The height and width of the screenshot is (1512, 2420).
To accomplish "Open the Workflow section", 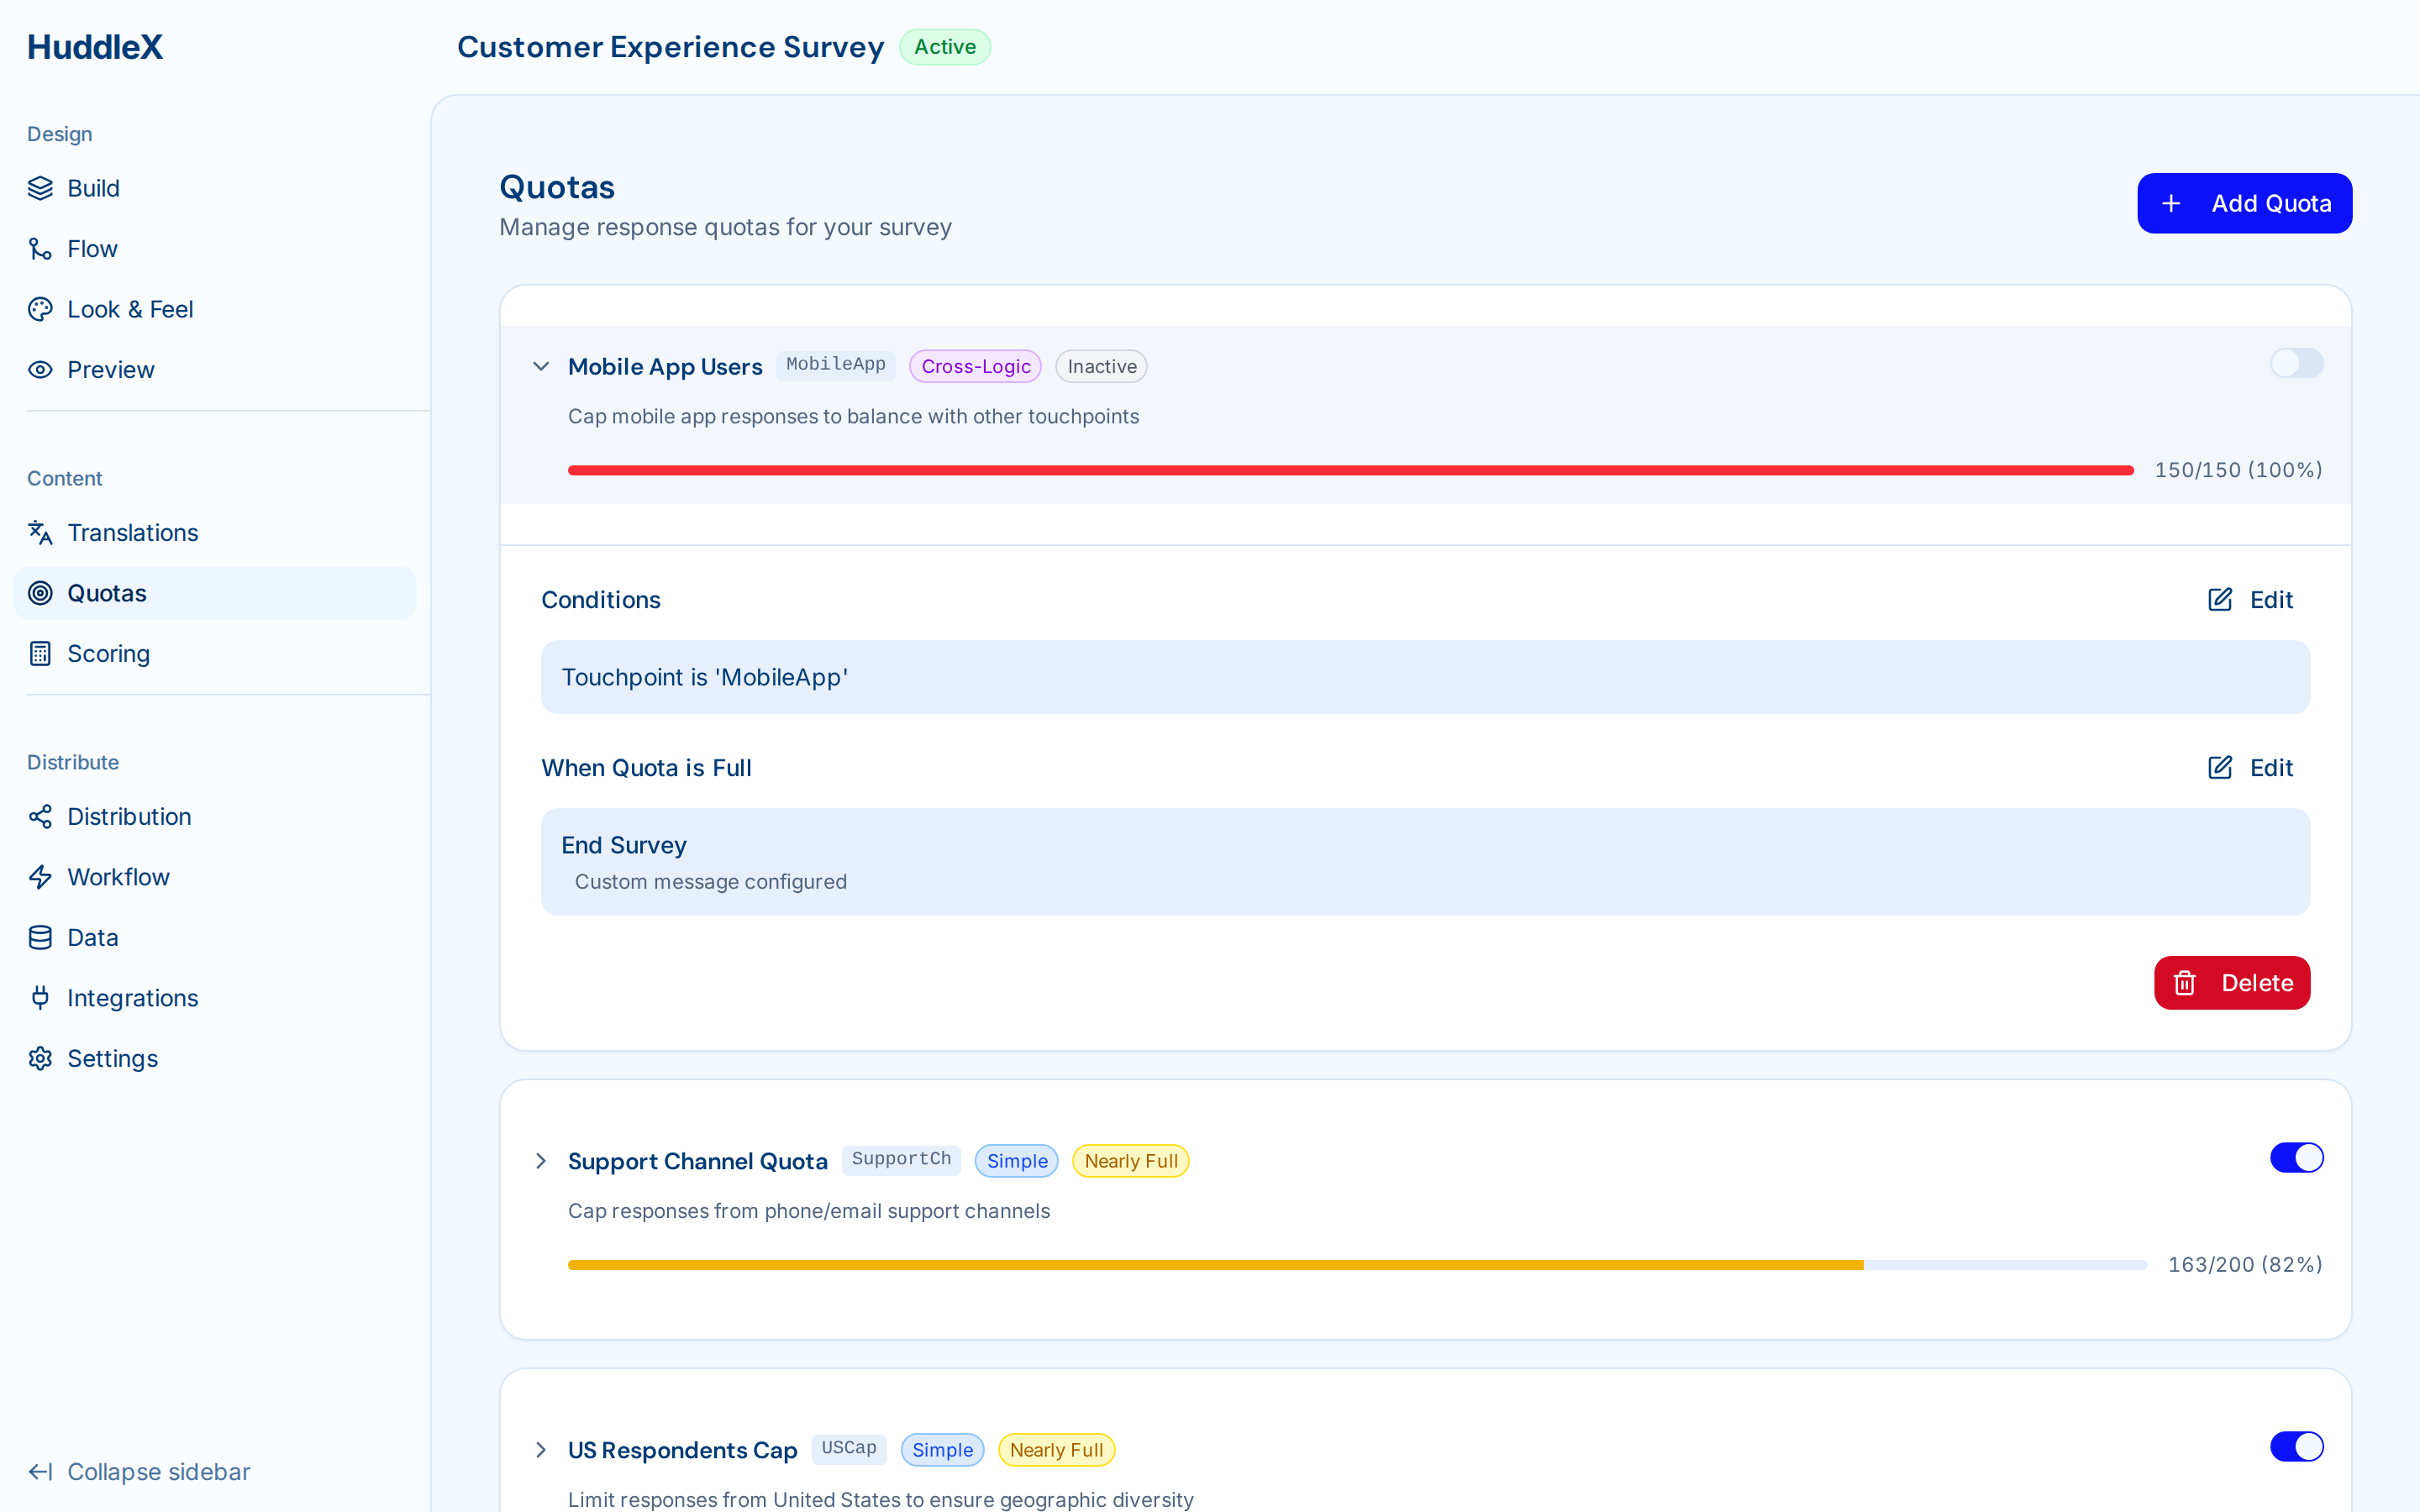I will 215,877.
